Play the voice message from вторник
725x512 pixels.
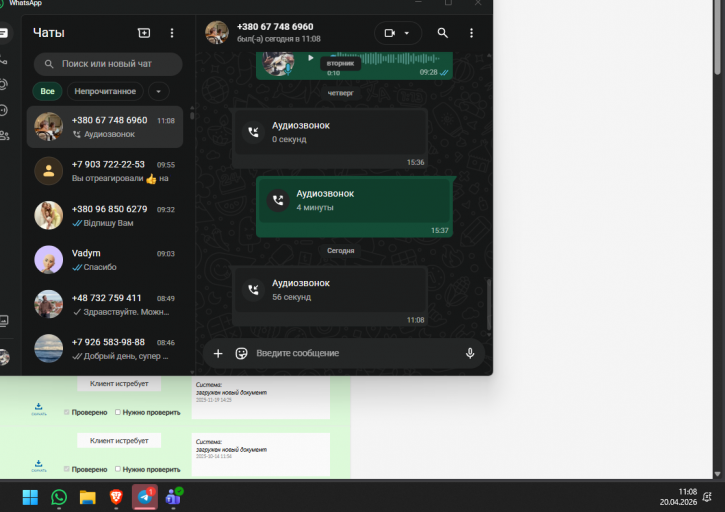(311, 58)
